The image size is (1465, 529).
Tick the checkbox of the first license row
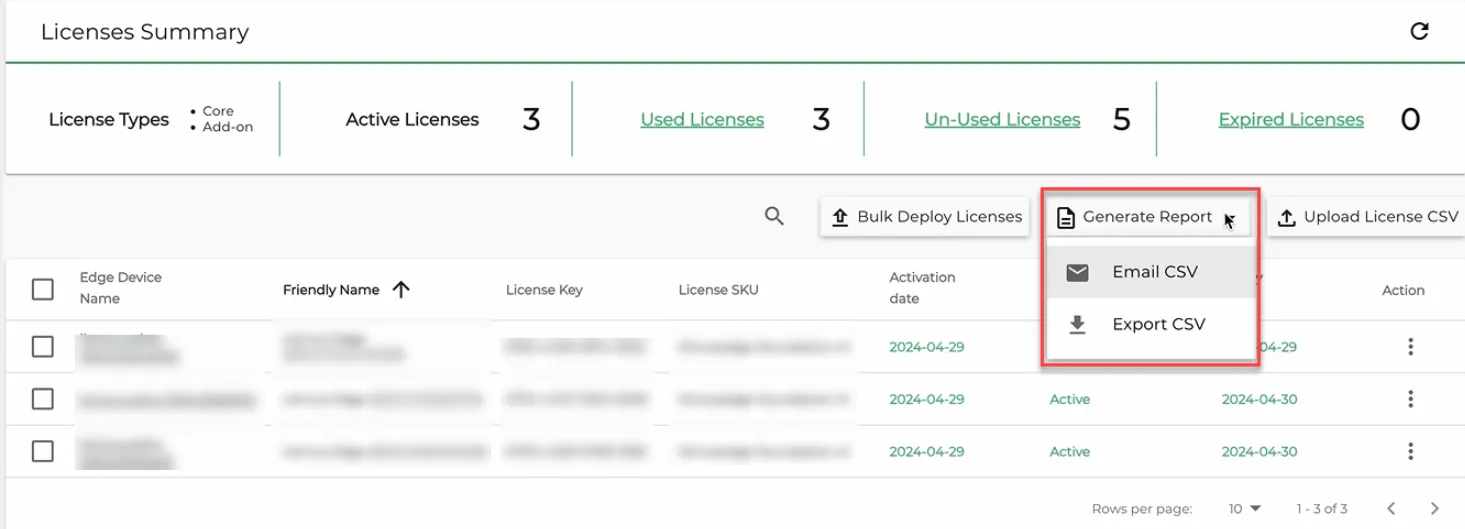(42, 346)
